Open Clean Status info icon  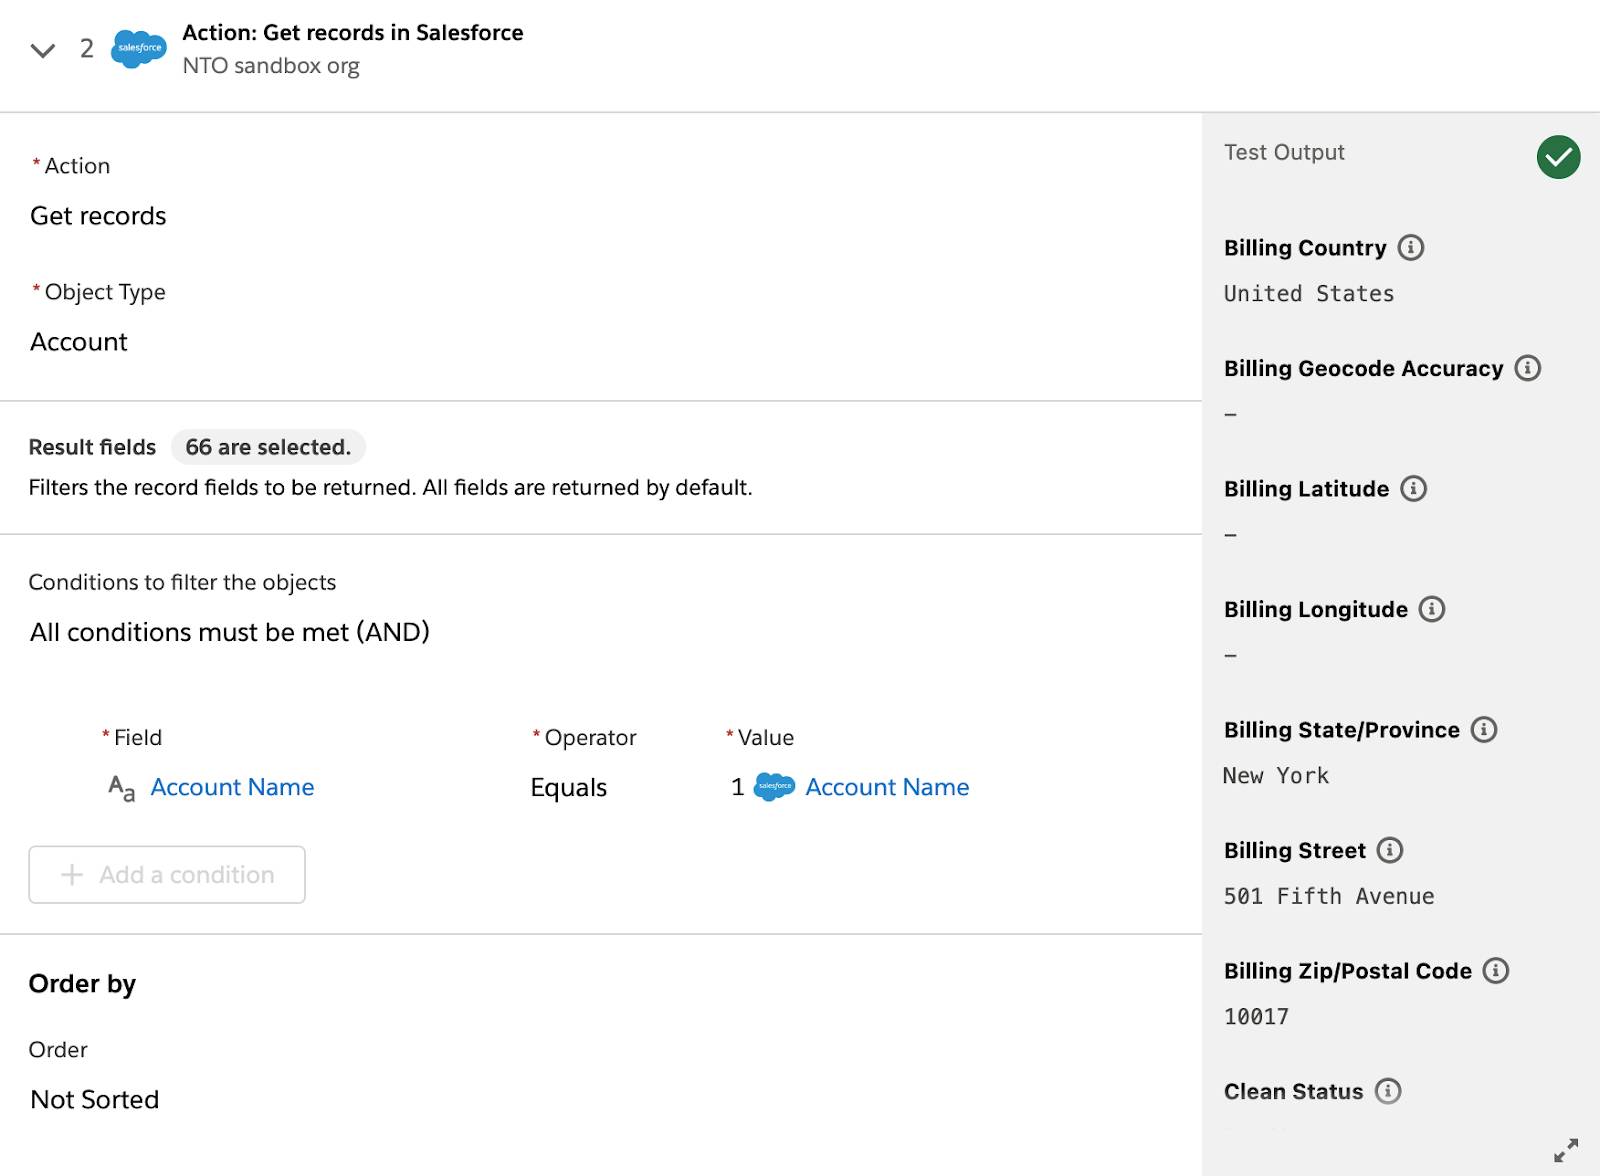point(1388,1091)
